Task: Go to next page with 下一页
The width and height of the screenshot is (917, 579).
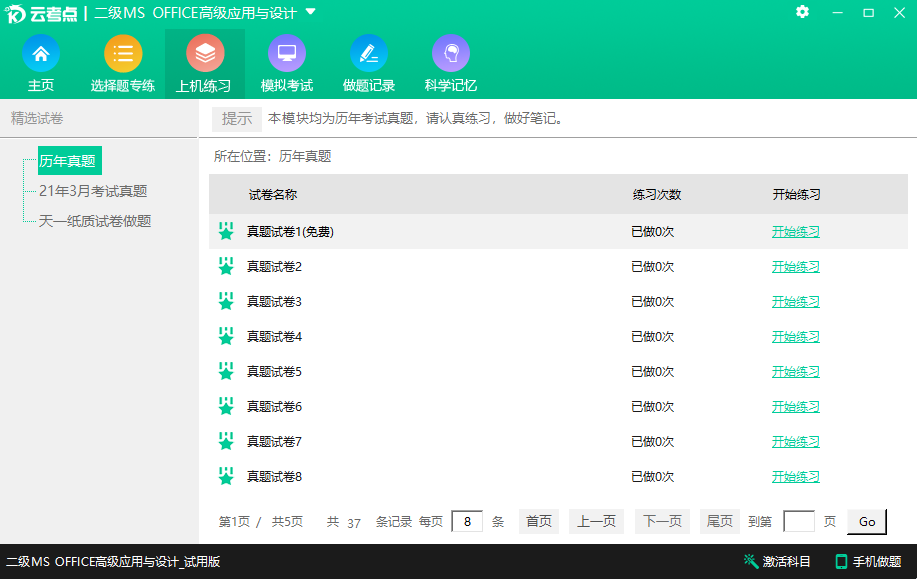Action: (x=661, y=521)
